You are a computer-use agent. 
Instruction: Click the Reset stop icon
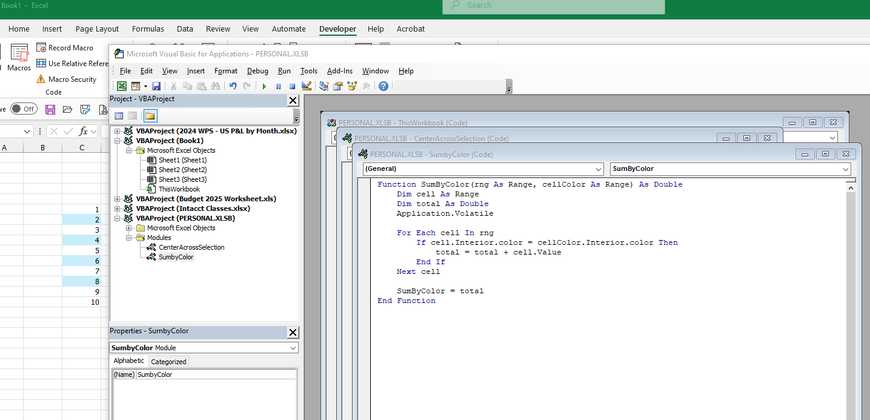pos(292,86)
